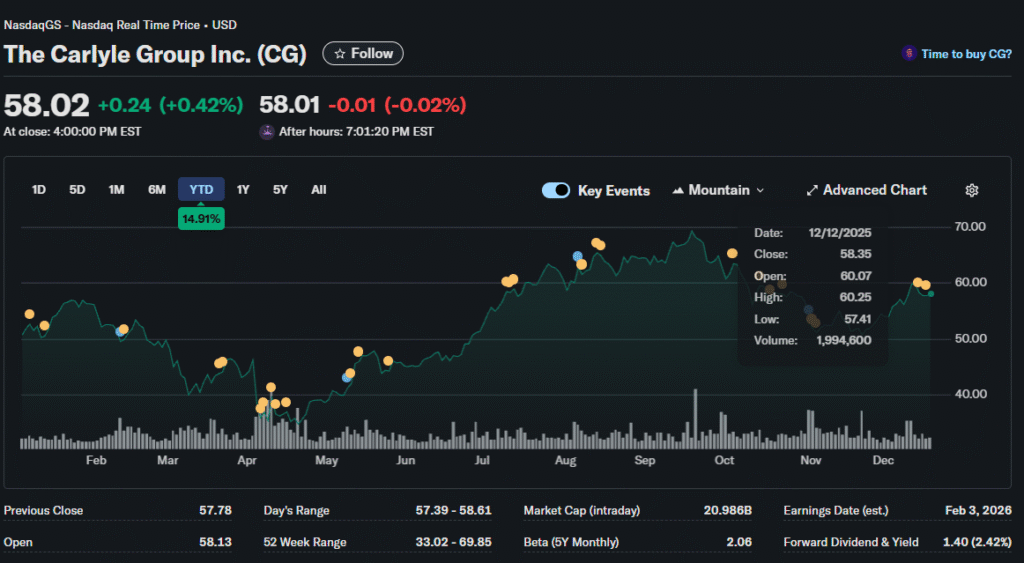This screenshot has height=563, width=1024.
Task: Show the 1Y price chart
Action: coord(243,190)
